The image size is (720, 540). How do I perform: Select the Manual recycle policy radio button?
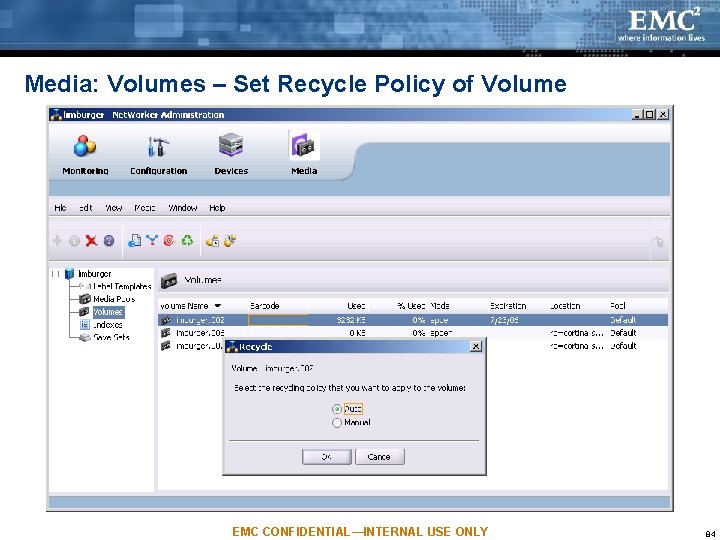pos(337,422)
